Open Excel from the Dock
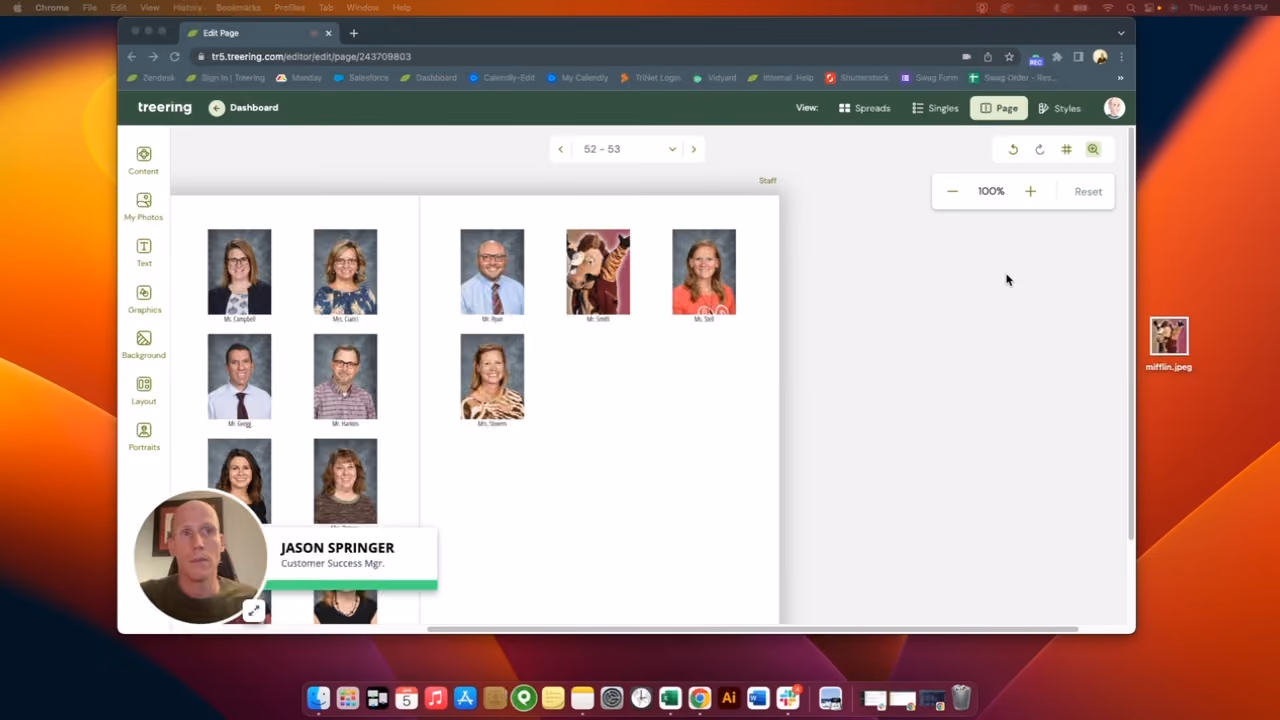 click(670, 698)
